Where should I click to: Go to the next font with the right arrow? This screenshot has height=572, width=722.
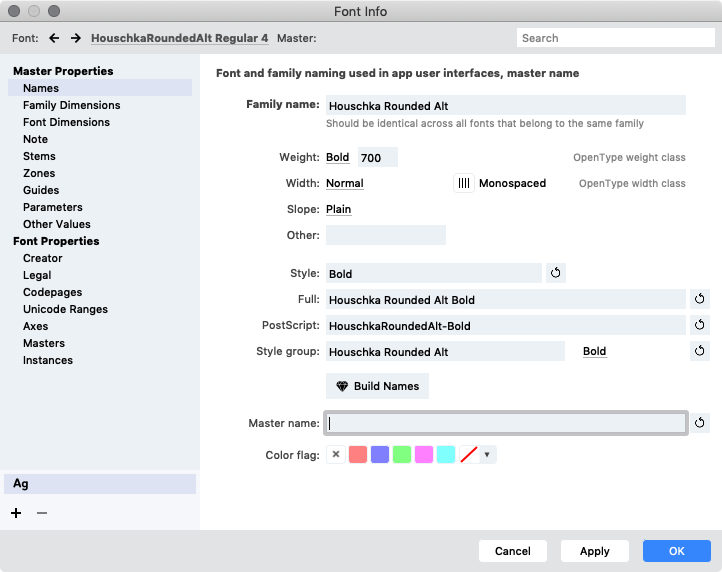click(x=76, y=38)
